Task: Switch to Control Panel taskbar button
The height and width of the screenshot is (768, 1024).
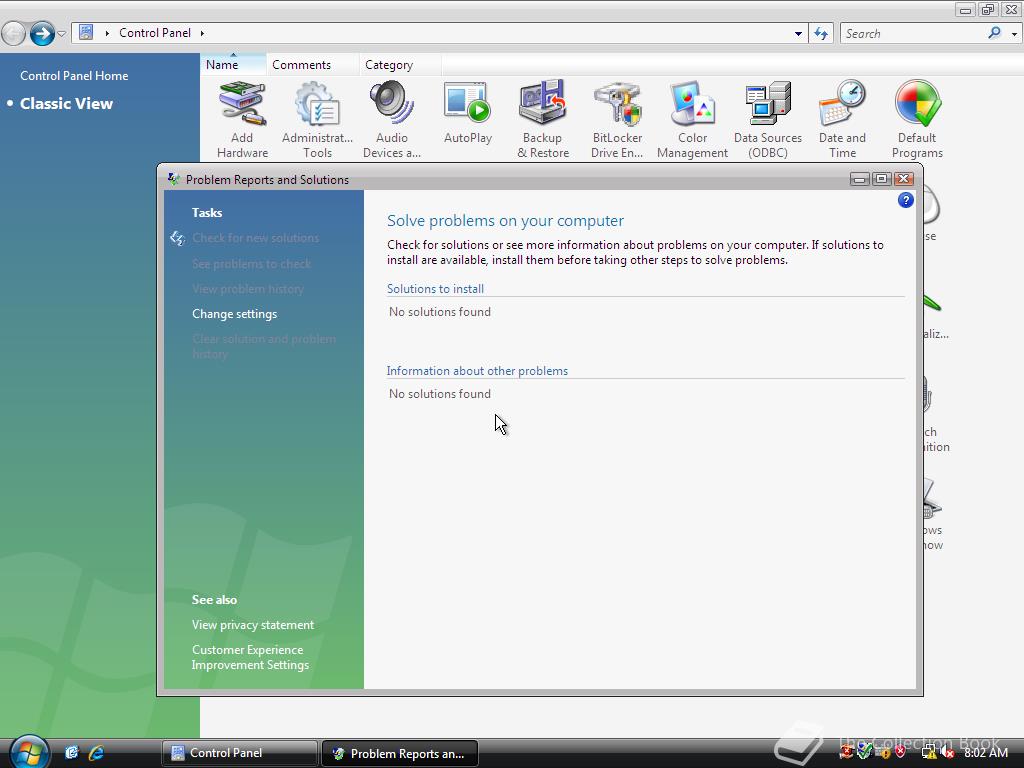Action: [x=239, y=753]
